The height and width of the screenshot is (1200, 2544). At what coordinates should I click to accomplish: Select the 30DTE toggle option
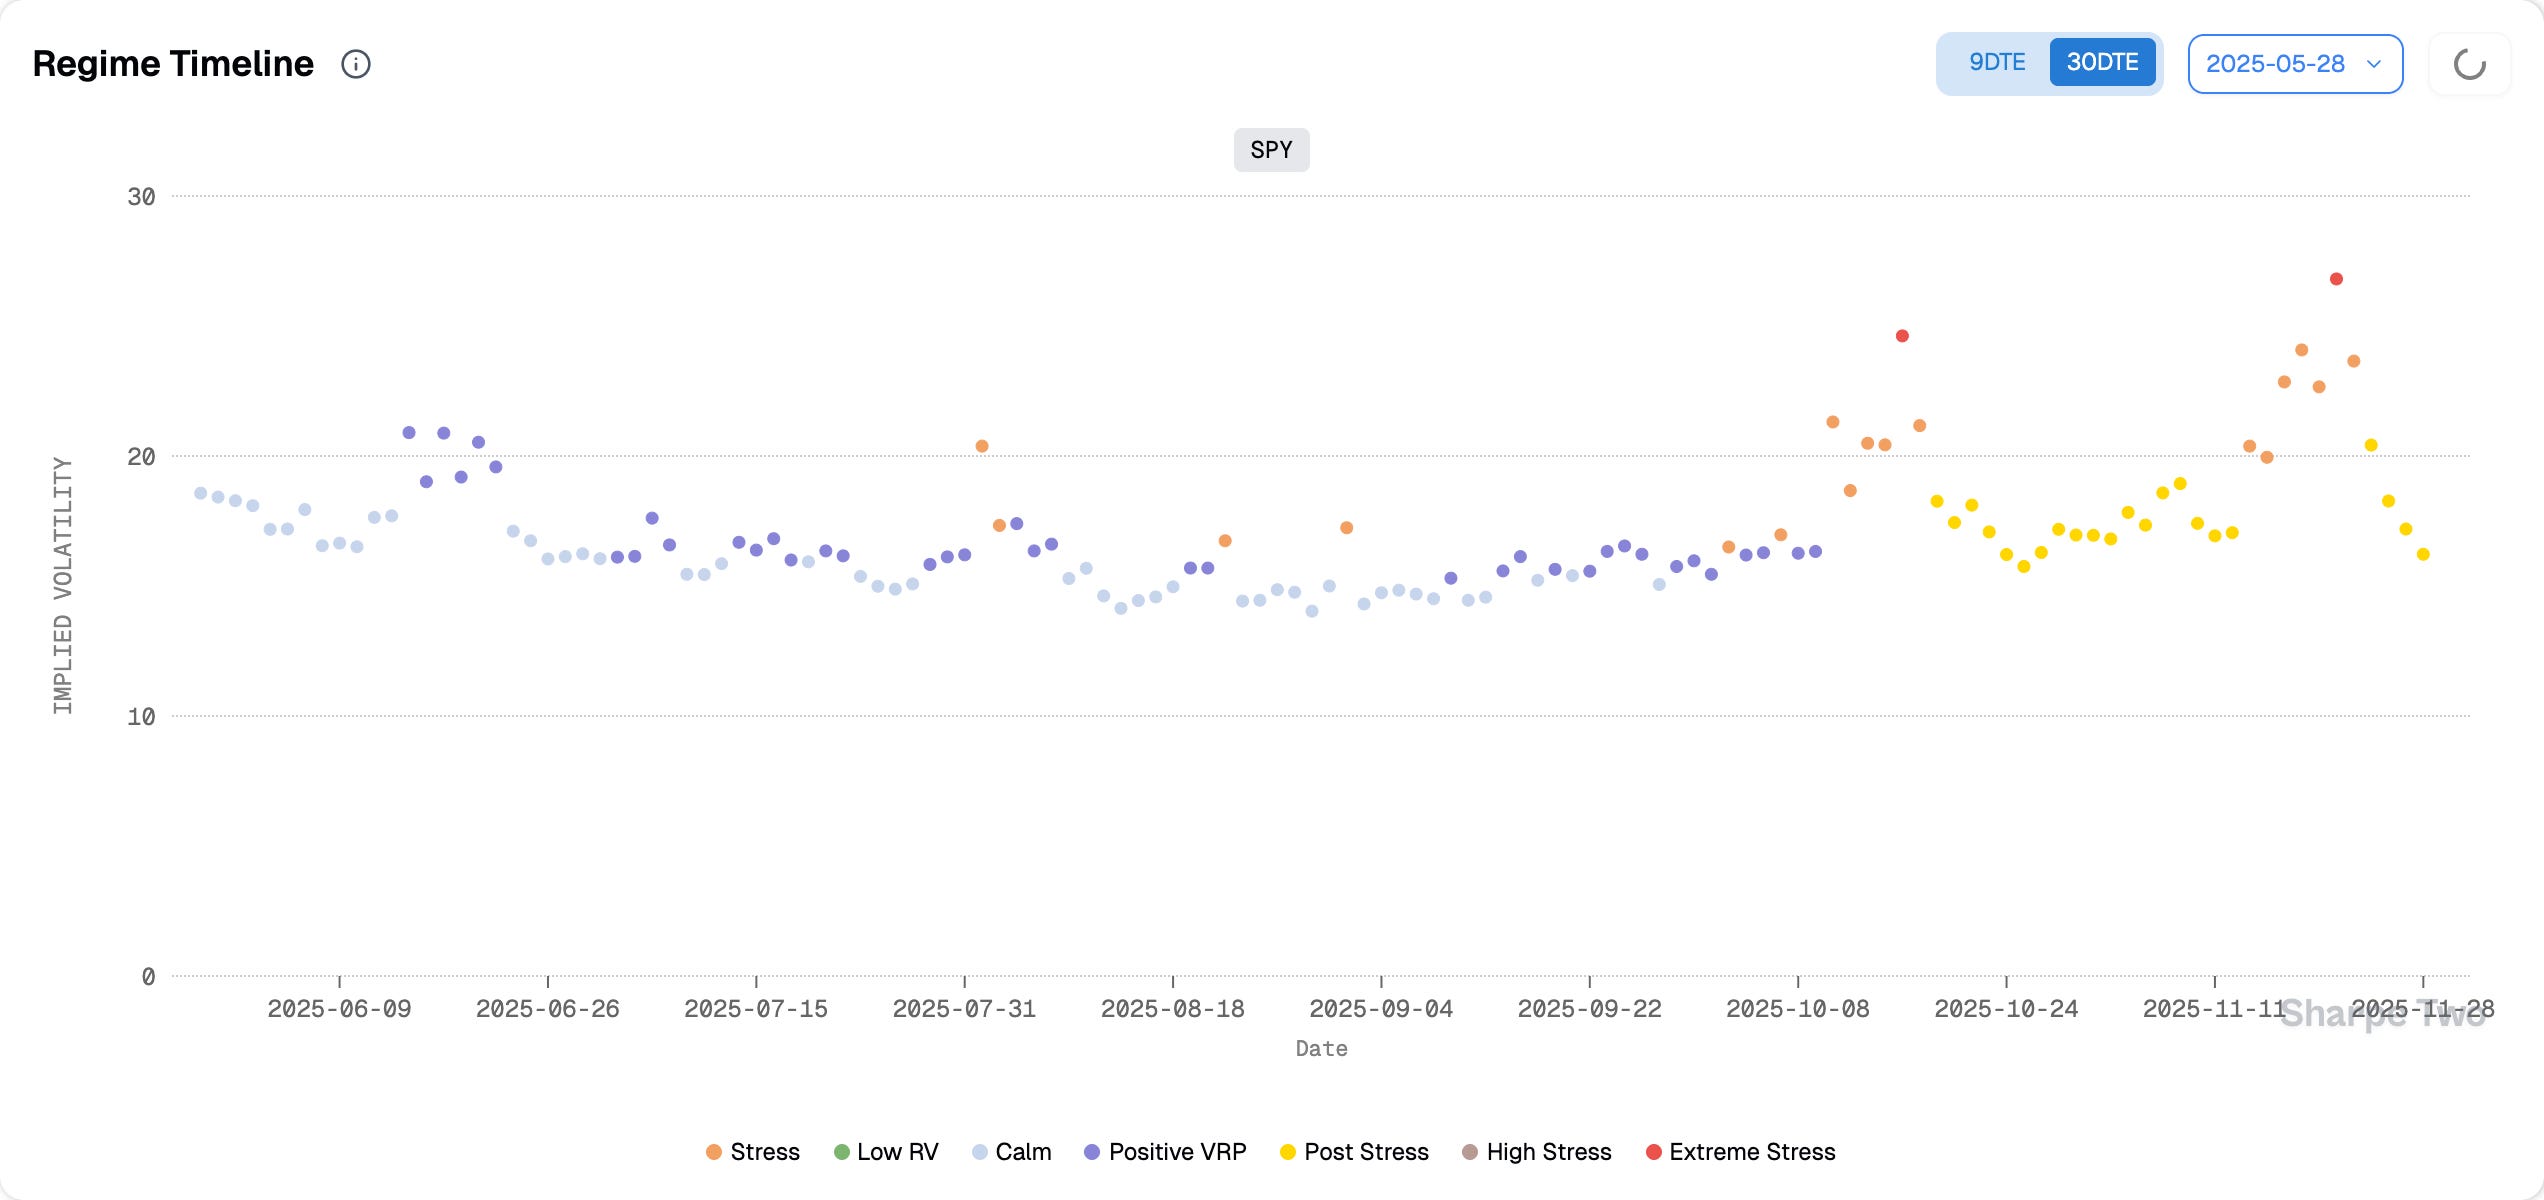[2102, 62]
